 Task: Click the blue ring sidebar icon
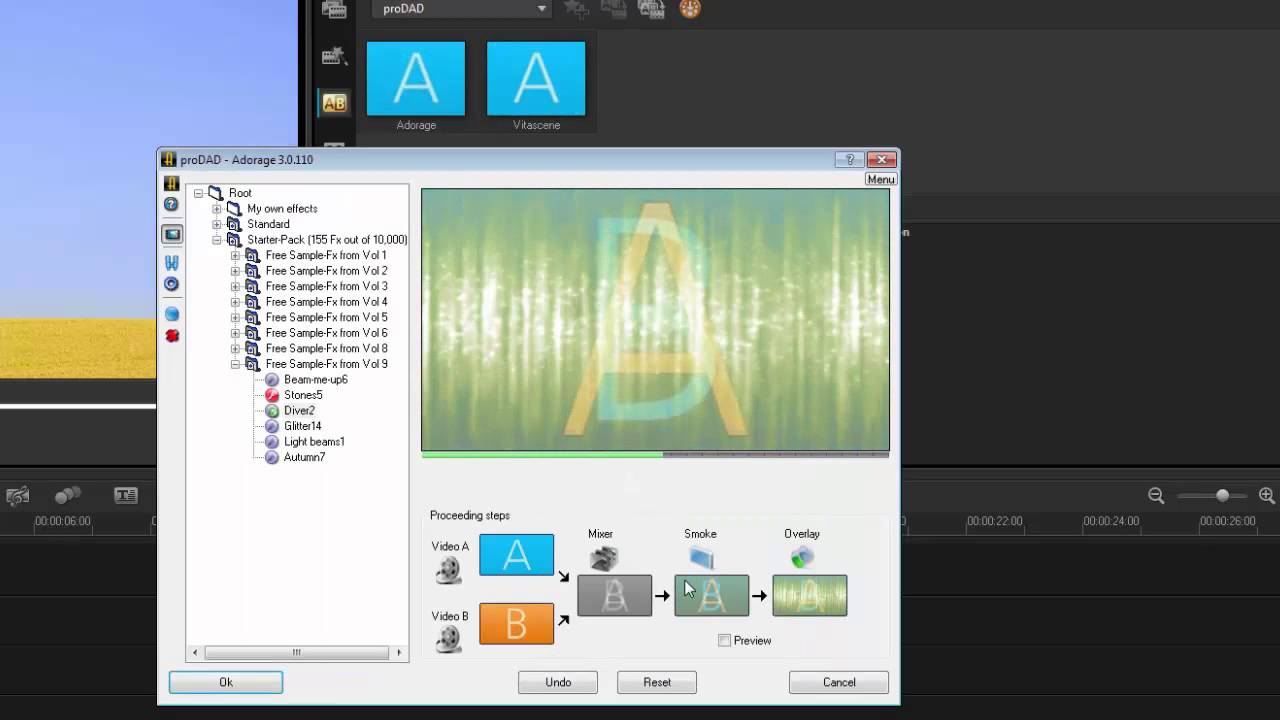click(171, 284)
